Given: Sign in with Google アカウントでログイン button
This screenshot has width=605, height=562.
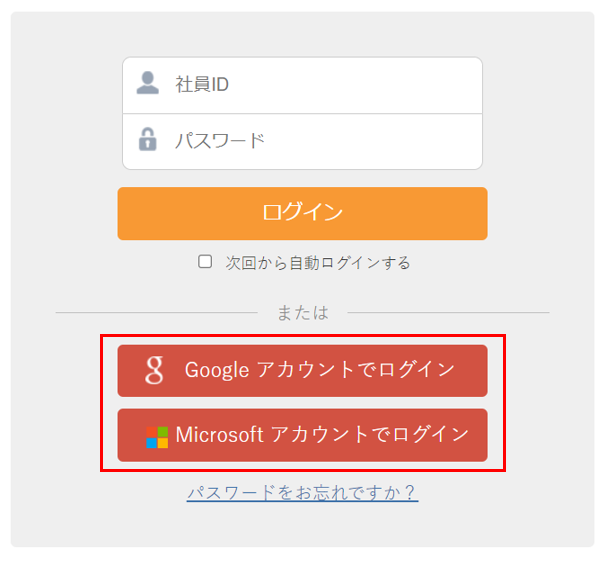Looking at the screenshot, I should point(302,371).
